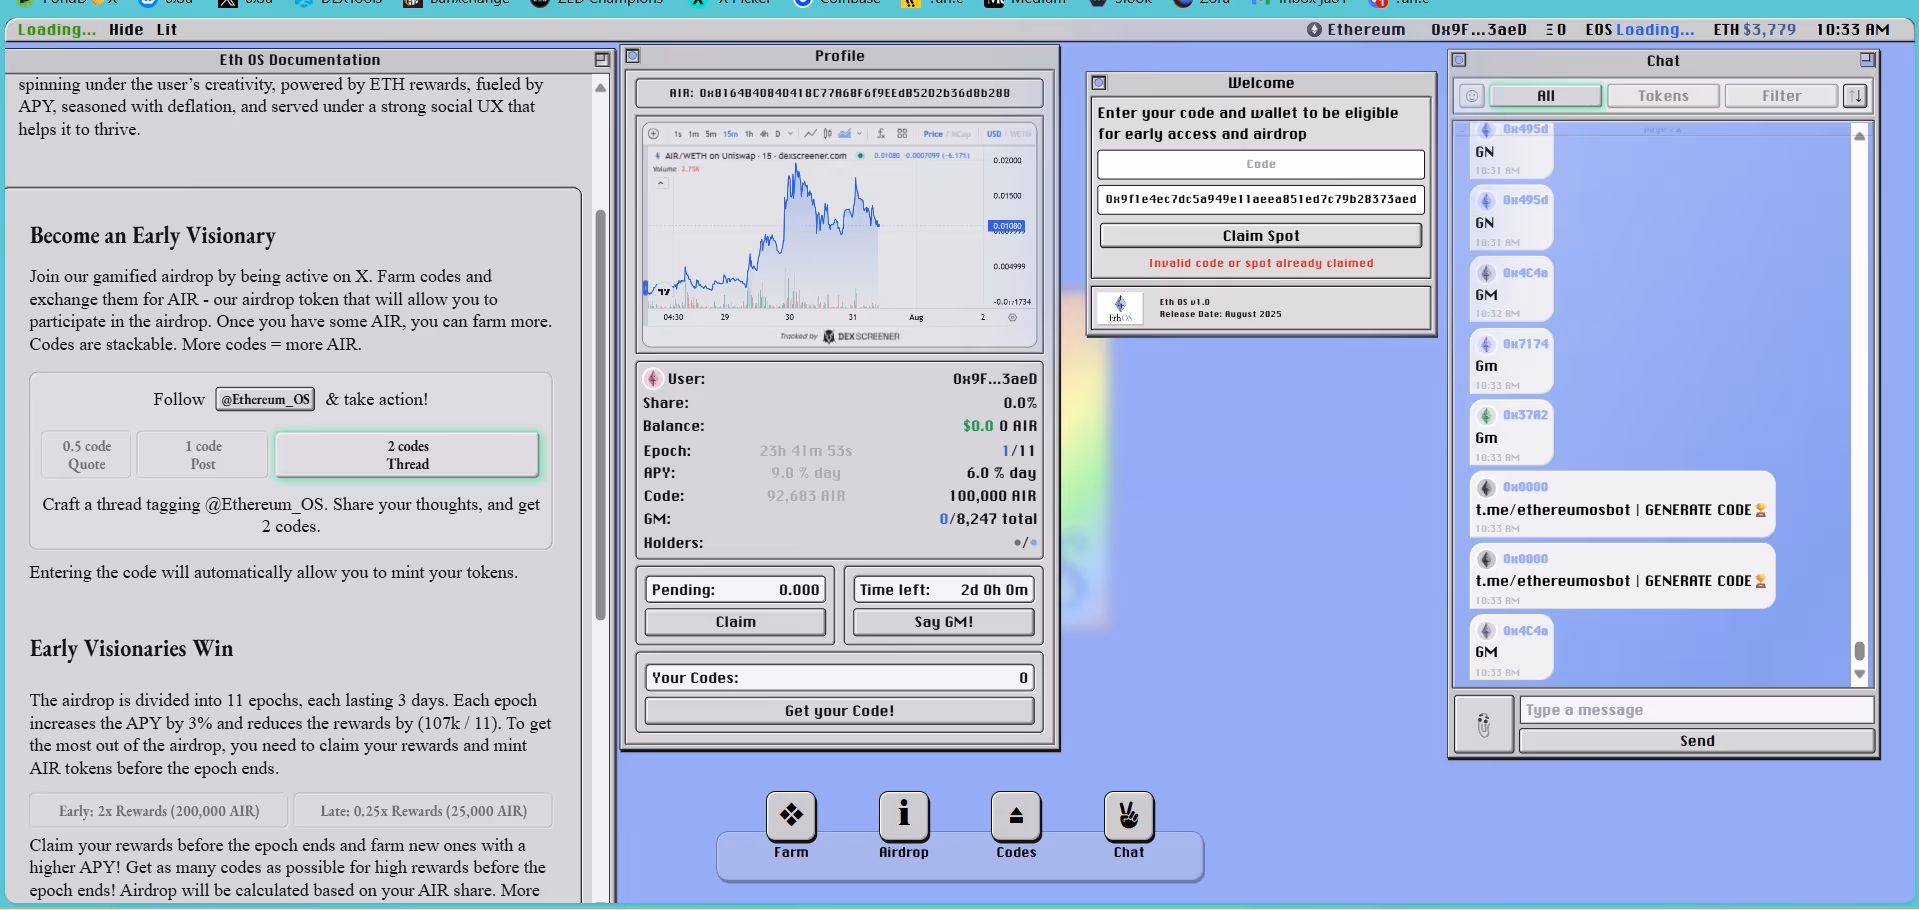1919x910 pixels.
Task: Select the Filter tab in Chat
Action: tap(1780, 96)
